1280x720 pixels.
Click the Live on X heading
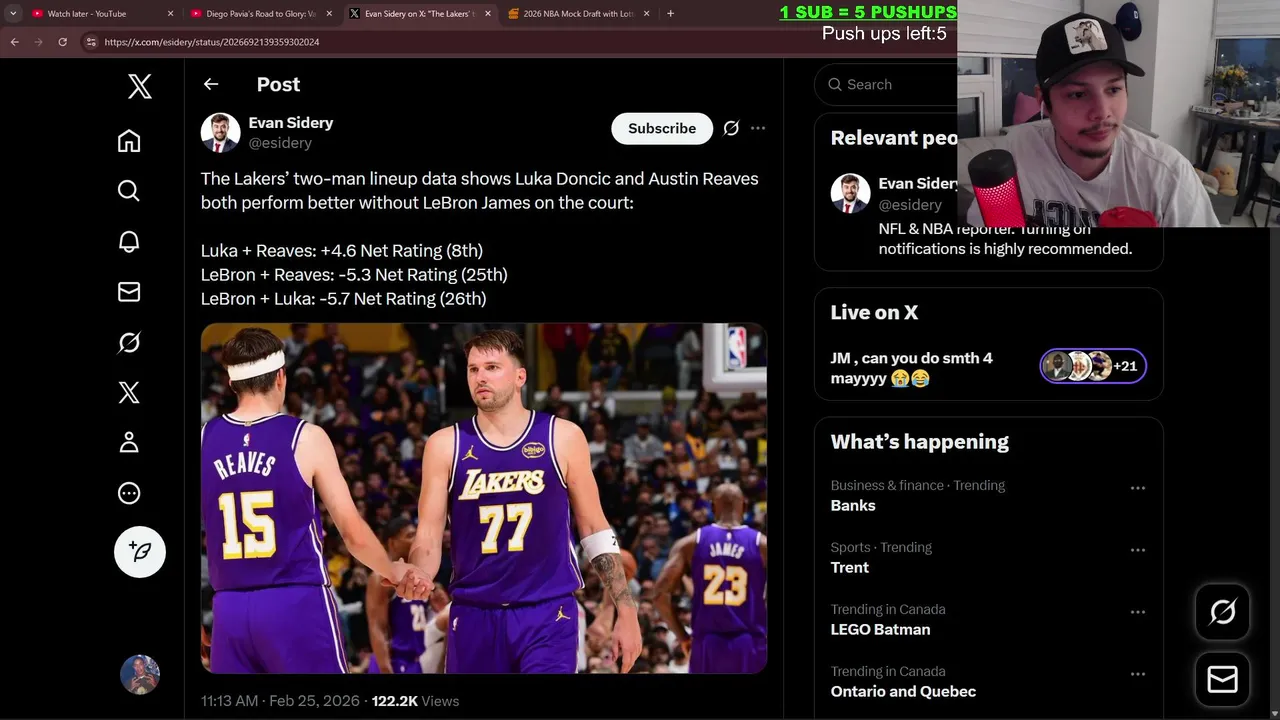point(874,312)
